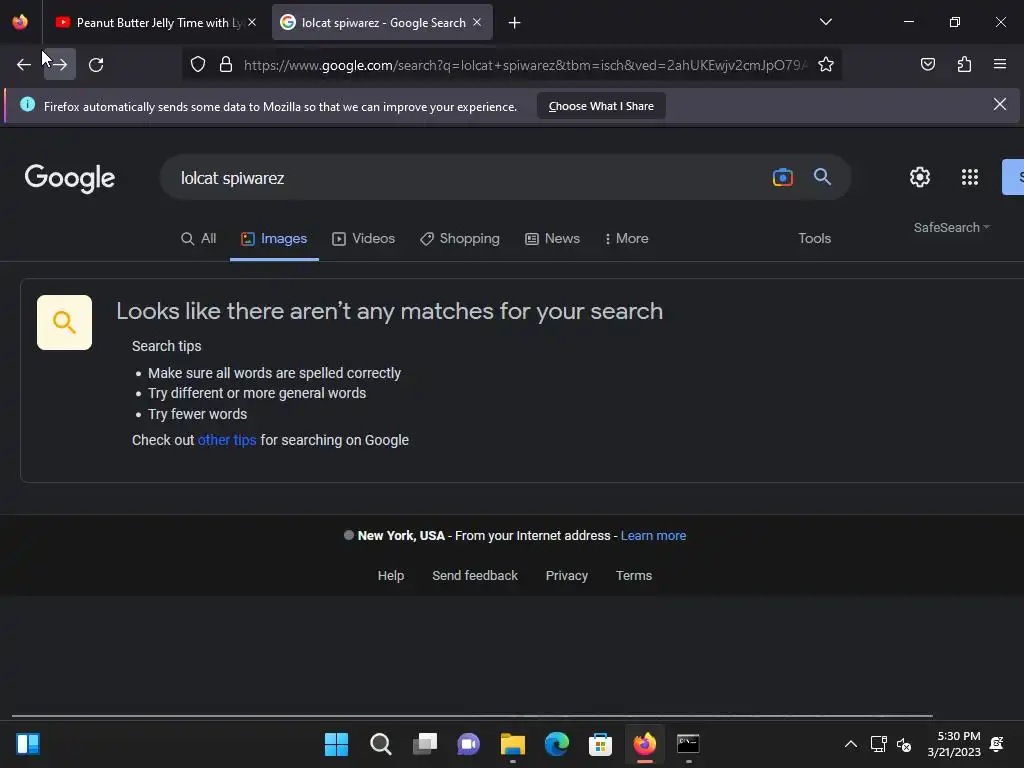The width and height of the screenshot is (1024, 768).
Task: Bookmark this page with star icon
Action: coord(825,65)
